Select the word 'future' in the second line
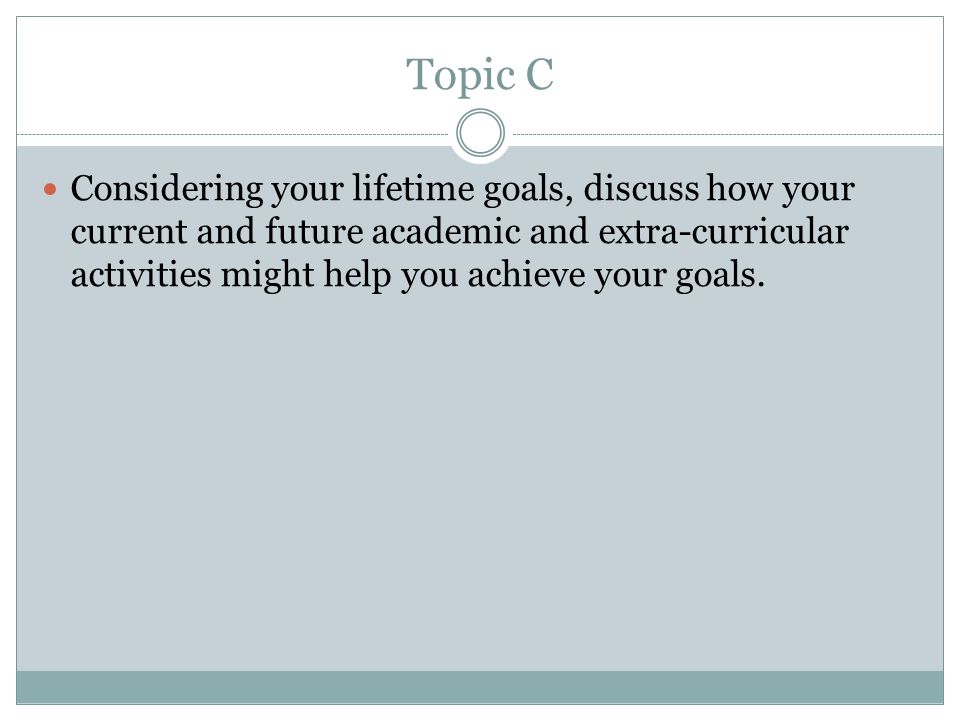 pyautogui.click(x=314, y=231)
